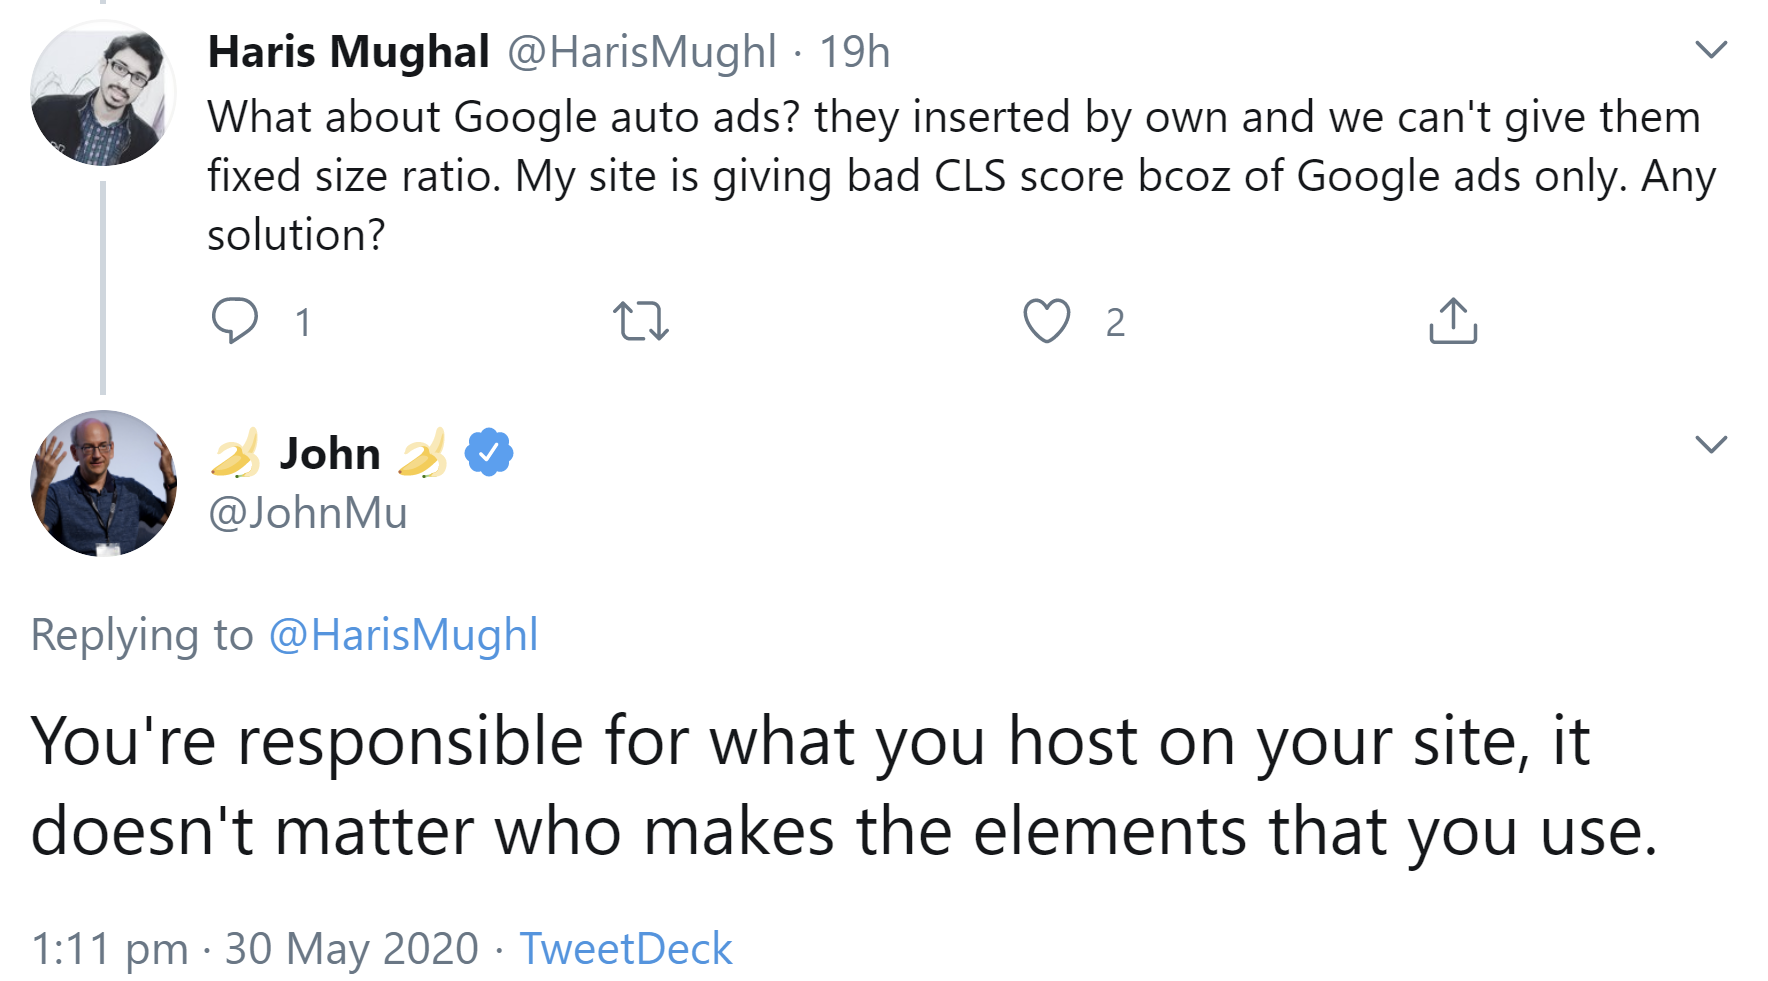Share Haris Mughal's tweet
1768x981 pixels.
point(1452,321)
